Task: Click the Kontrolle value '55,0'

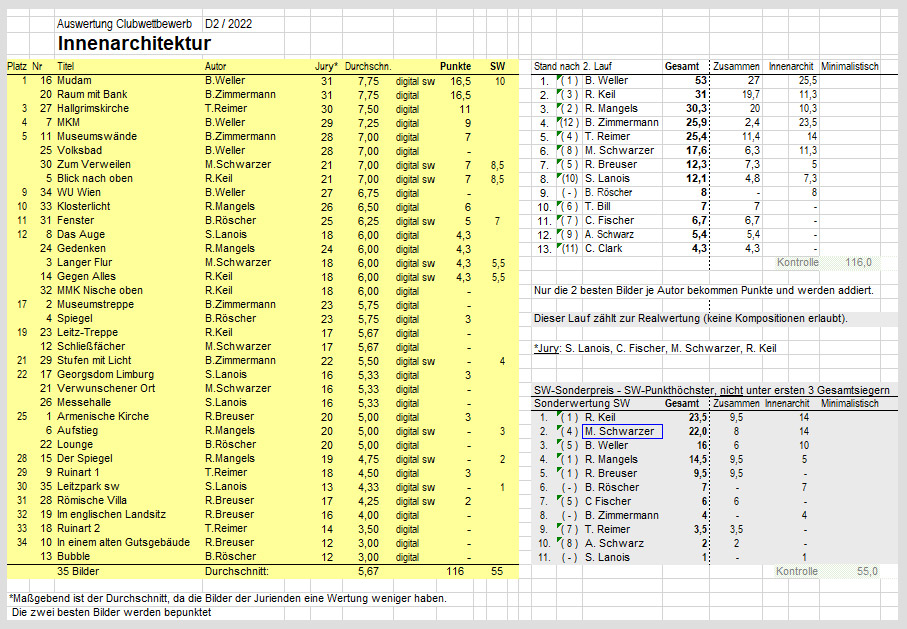Action: 867,571
